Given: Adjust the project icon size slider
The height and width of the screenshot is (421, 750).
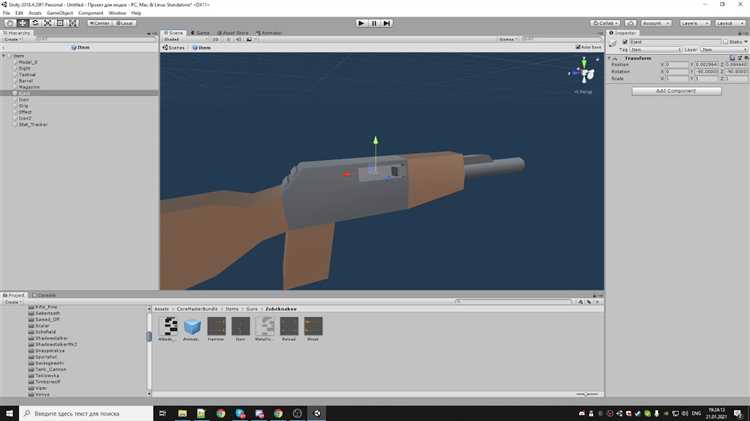Looking at the screenshot, I should (x=586, y=394).
